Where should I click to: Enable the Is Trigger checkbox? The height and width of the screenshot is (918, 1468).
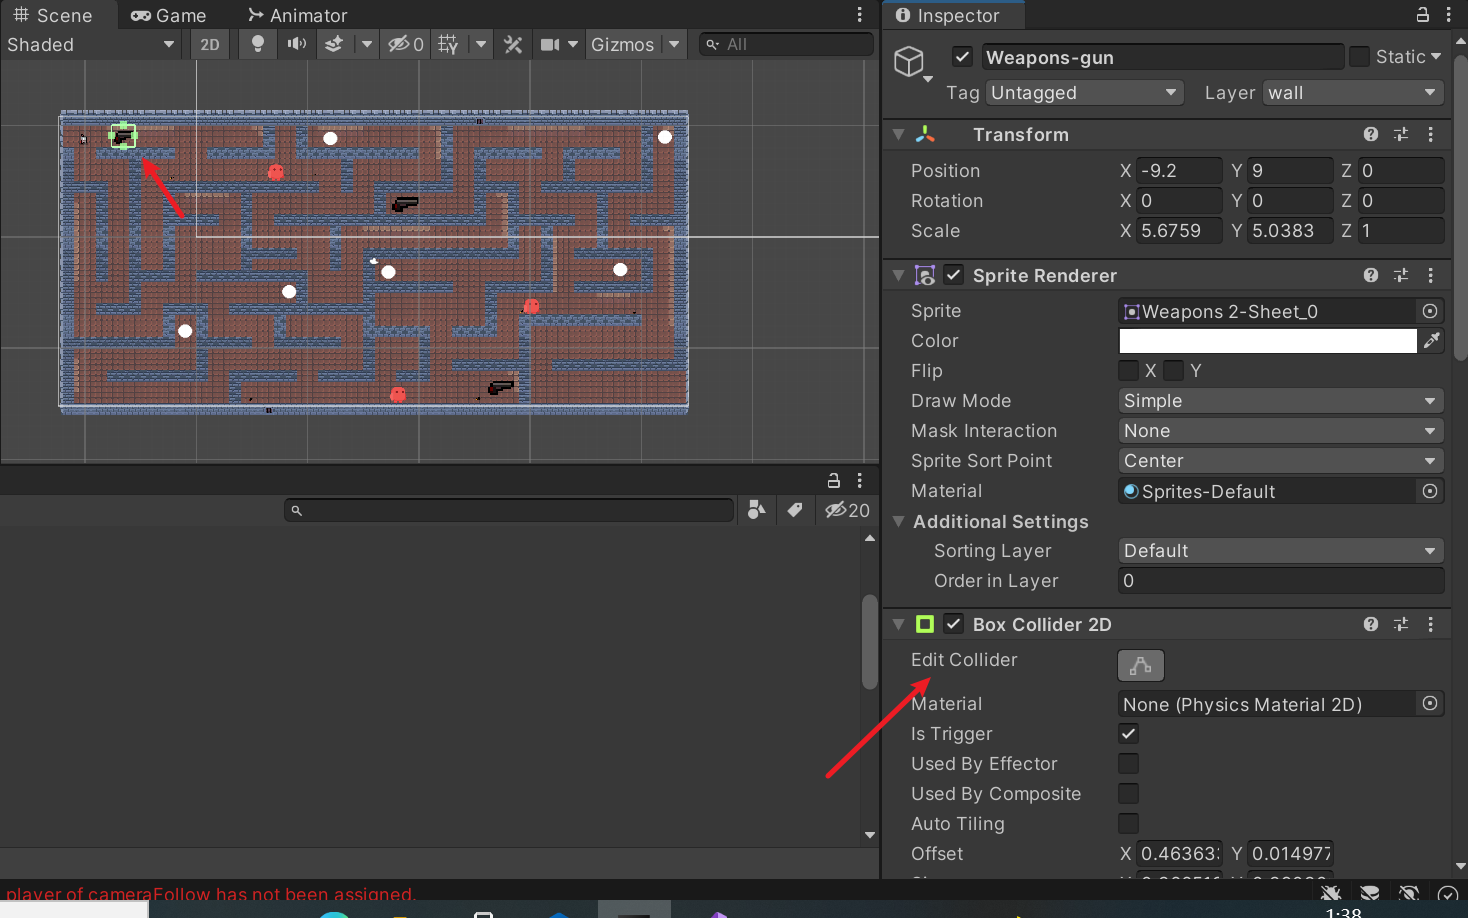1128,733
